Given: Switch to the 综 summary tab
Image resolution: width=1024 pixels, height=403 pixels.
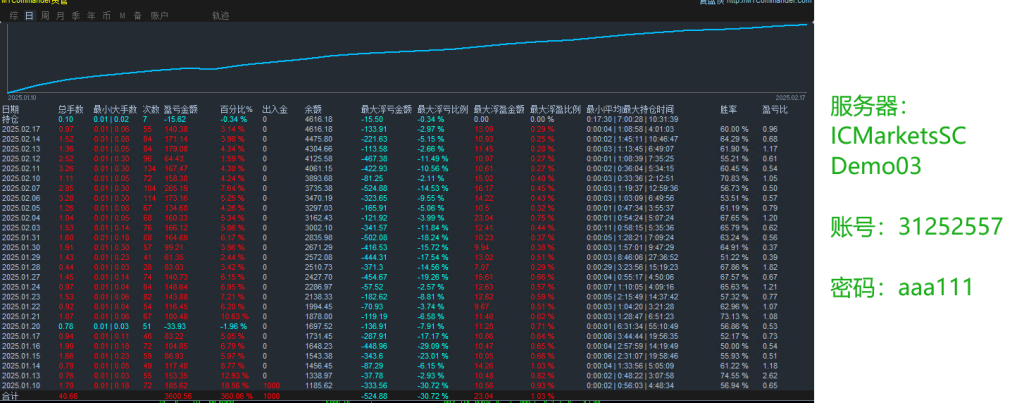Looking at the screenshot, I should tap(14, 16).
